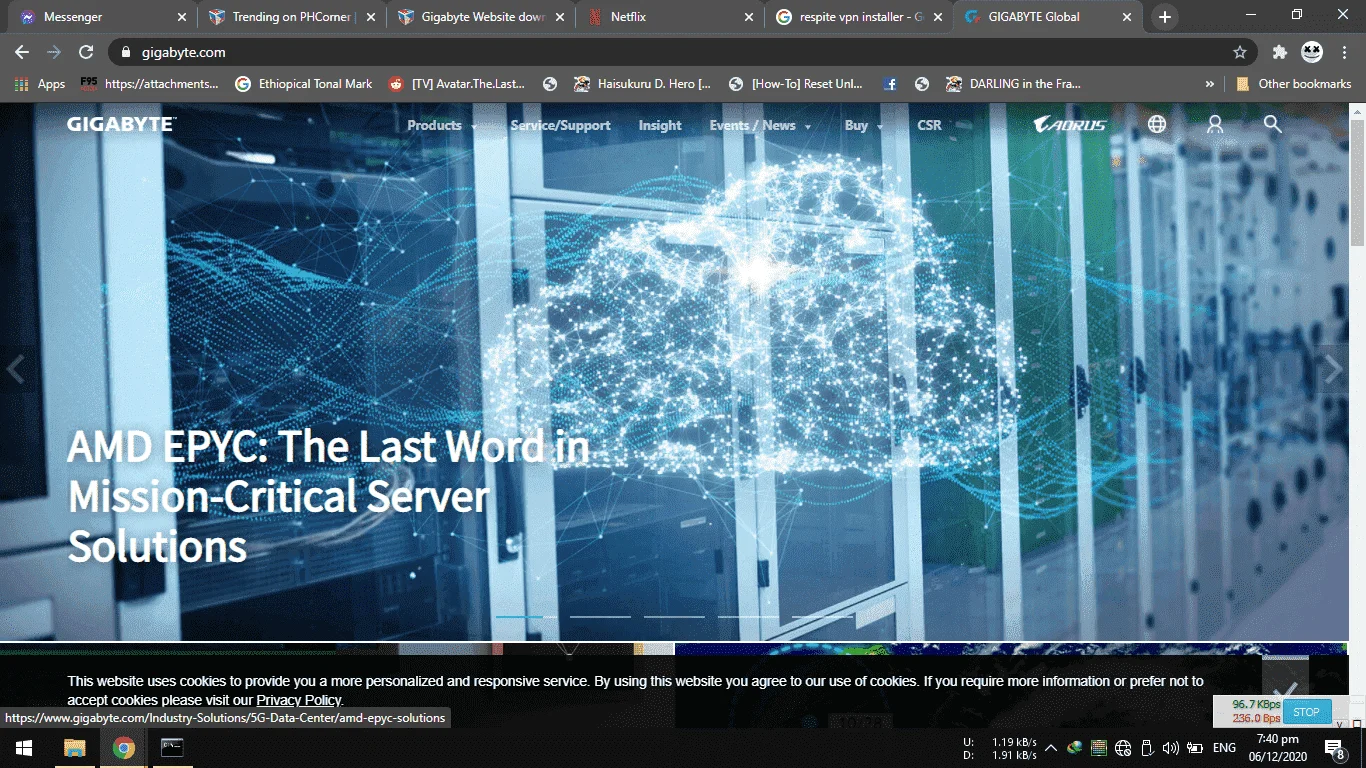Select the third carousel slide indicator

coord(674,616)
